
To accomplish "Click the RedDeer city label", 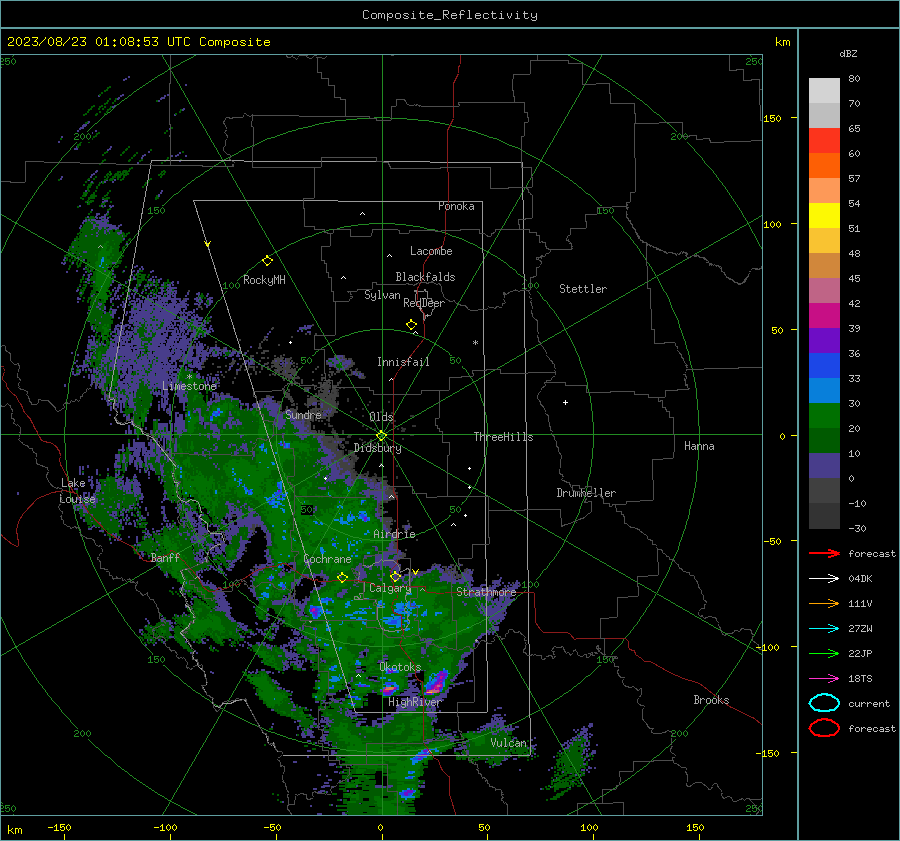I will pyautogui.click(x=424, y=303).
